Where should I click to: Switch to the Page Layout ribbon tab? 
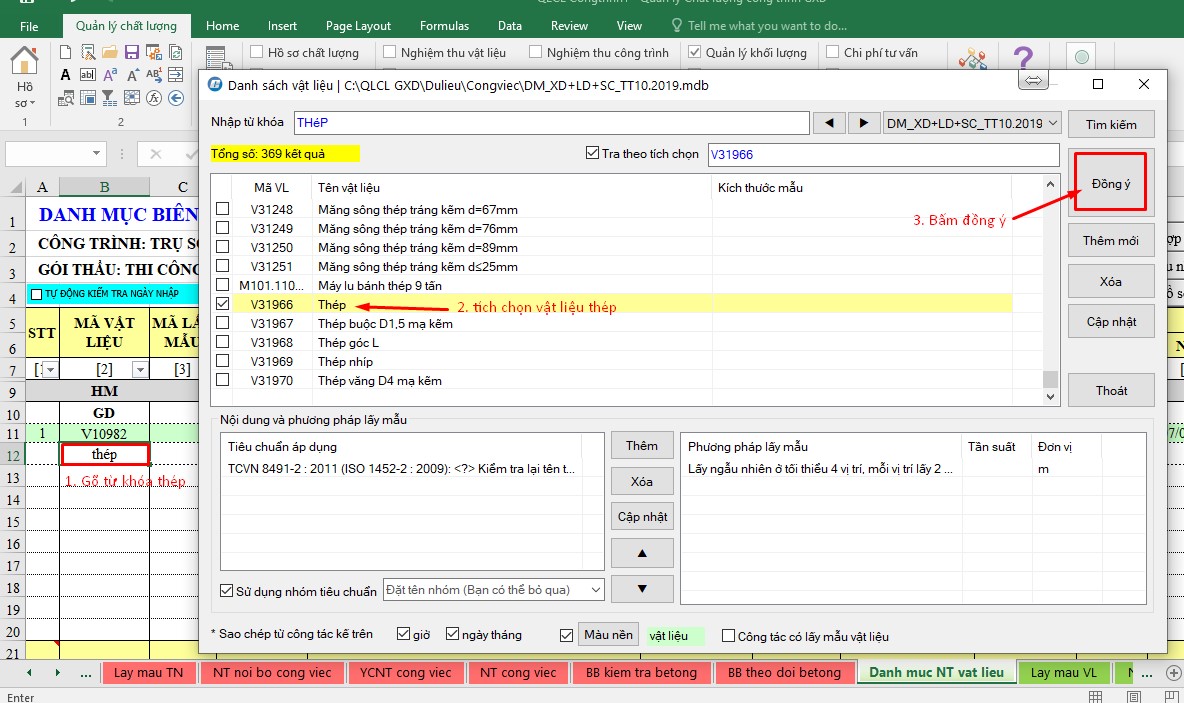(358, 26)
